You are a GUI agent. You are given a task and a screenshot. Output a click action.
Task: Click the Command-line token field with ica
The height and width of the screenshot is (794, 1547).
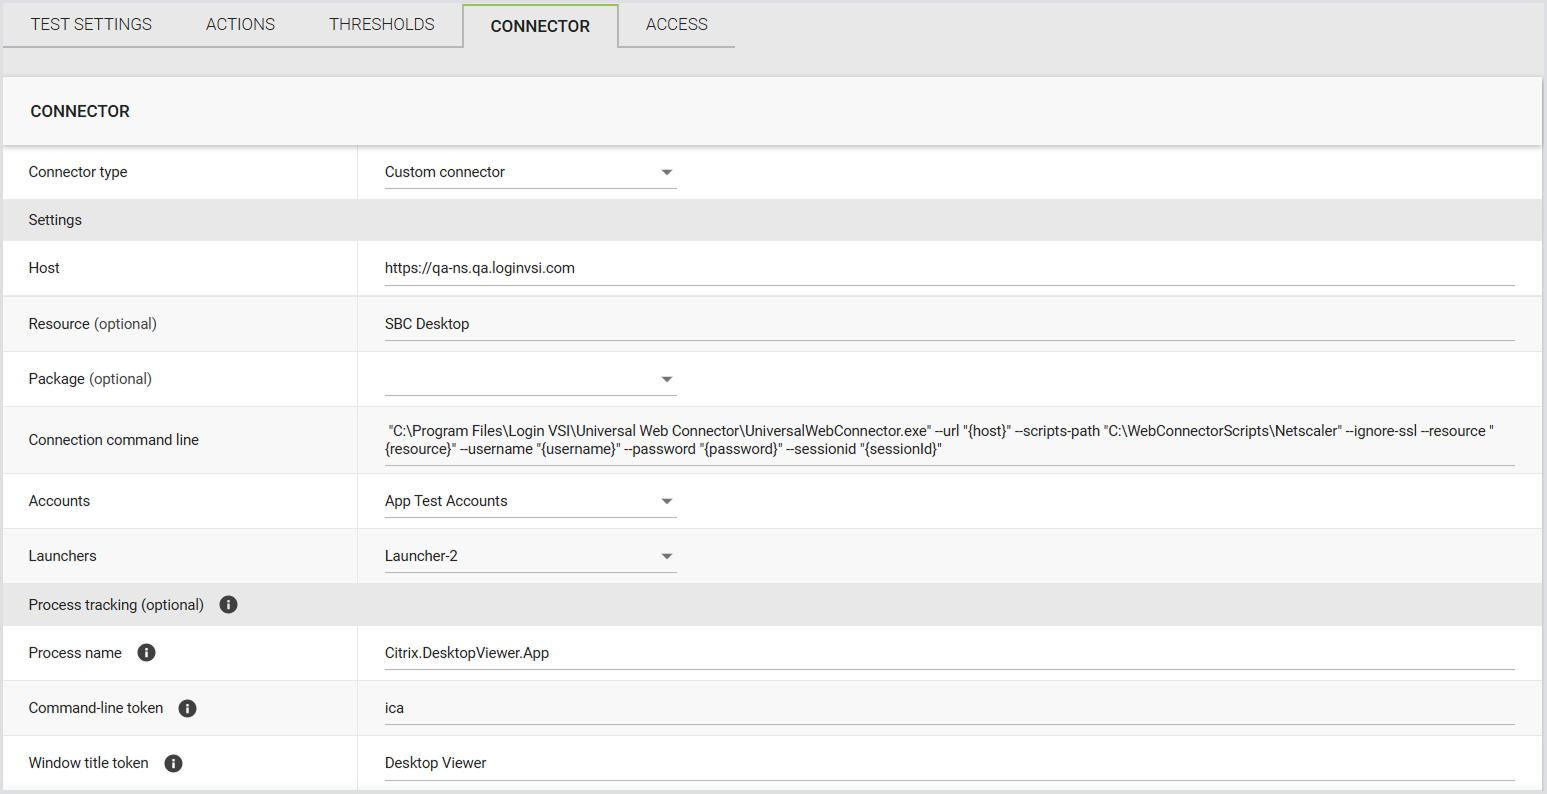pyautogui.click(x=949, y=708)
